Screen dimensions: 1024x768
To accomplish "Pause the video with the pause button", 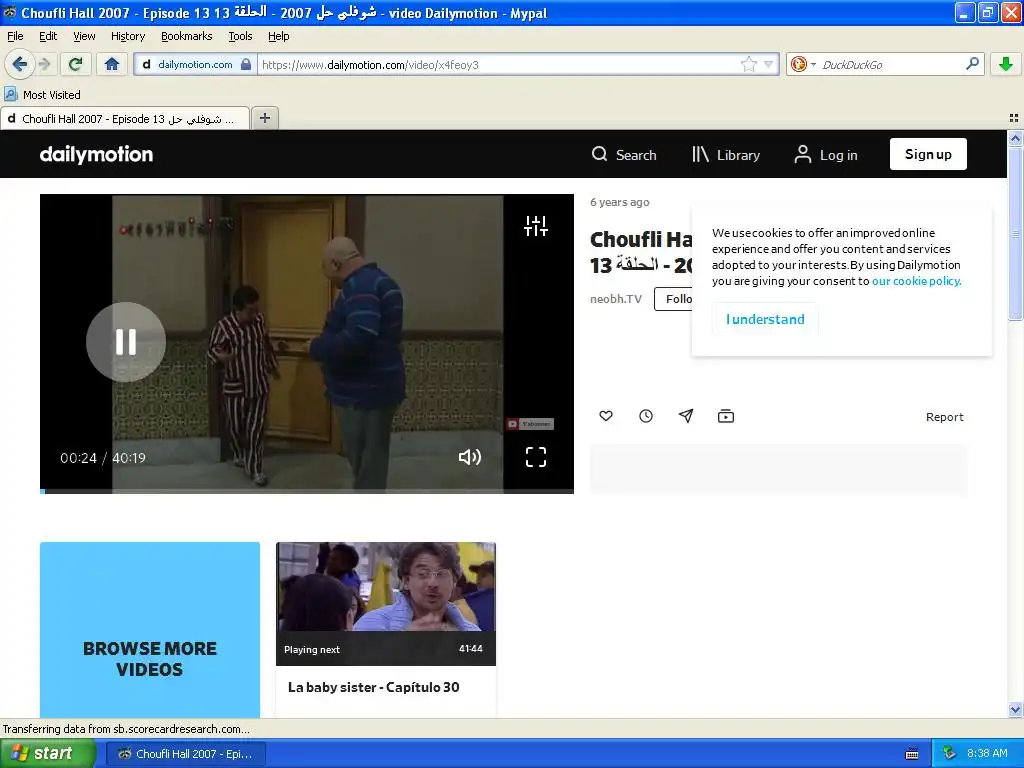I will click(126, 342).
